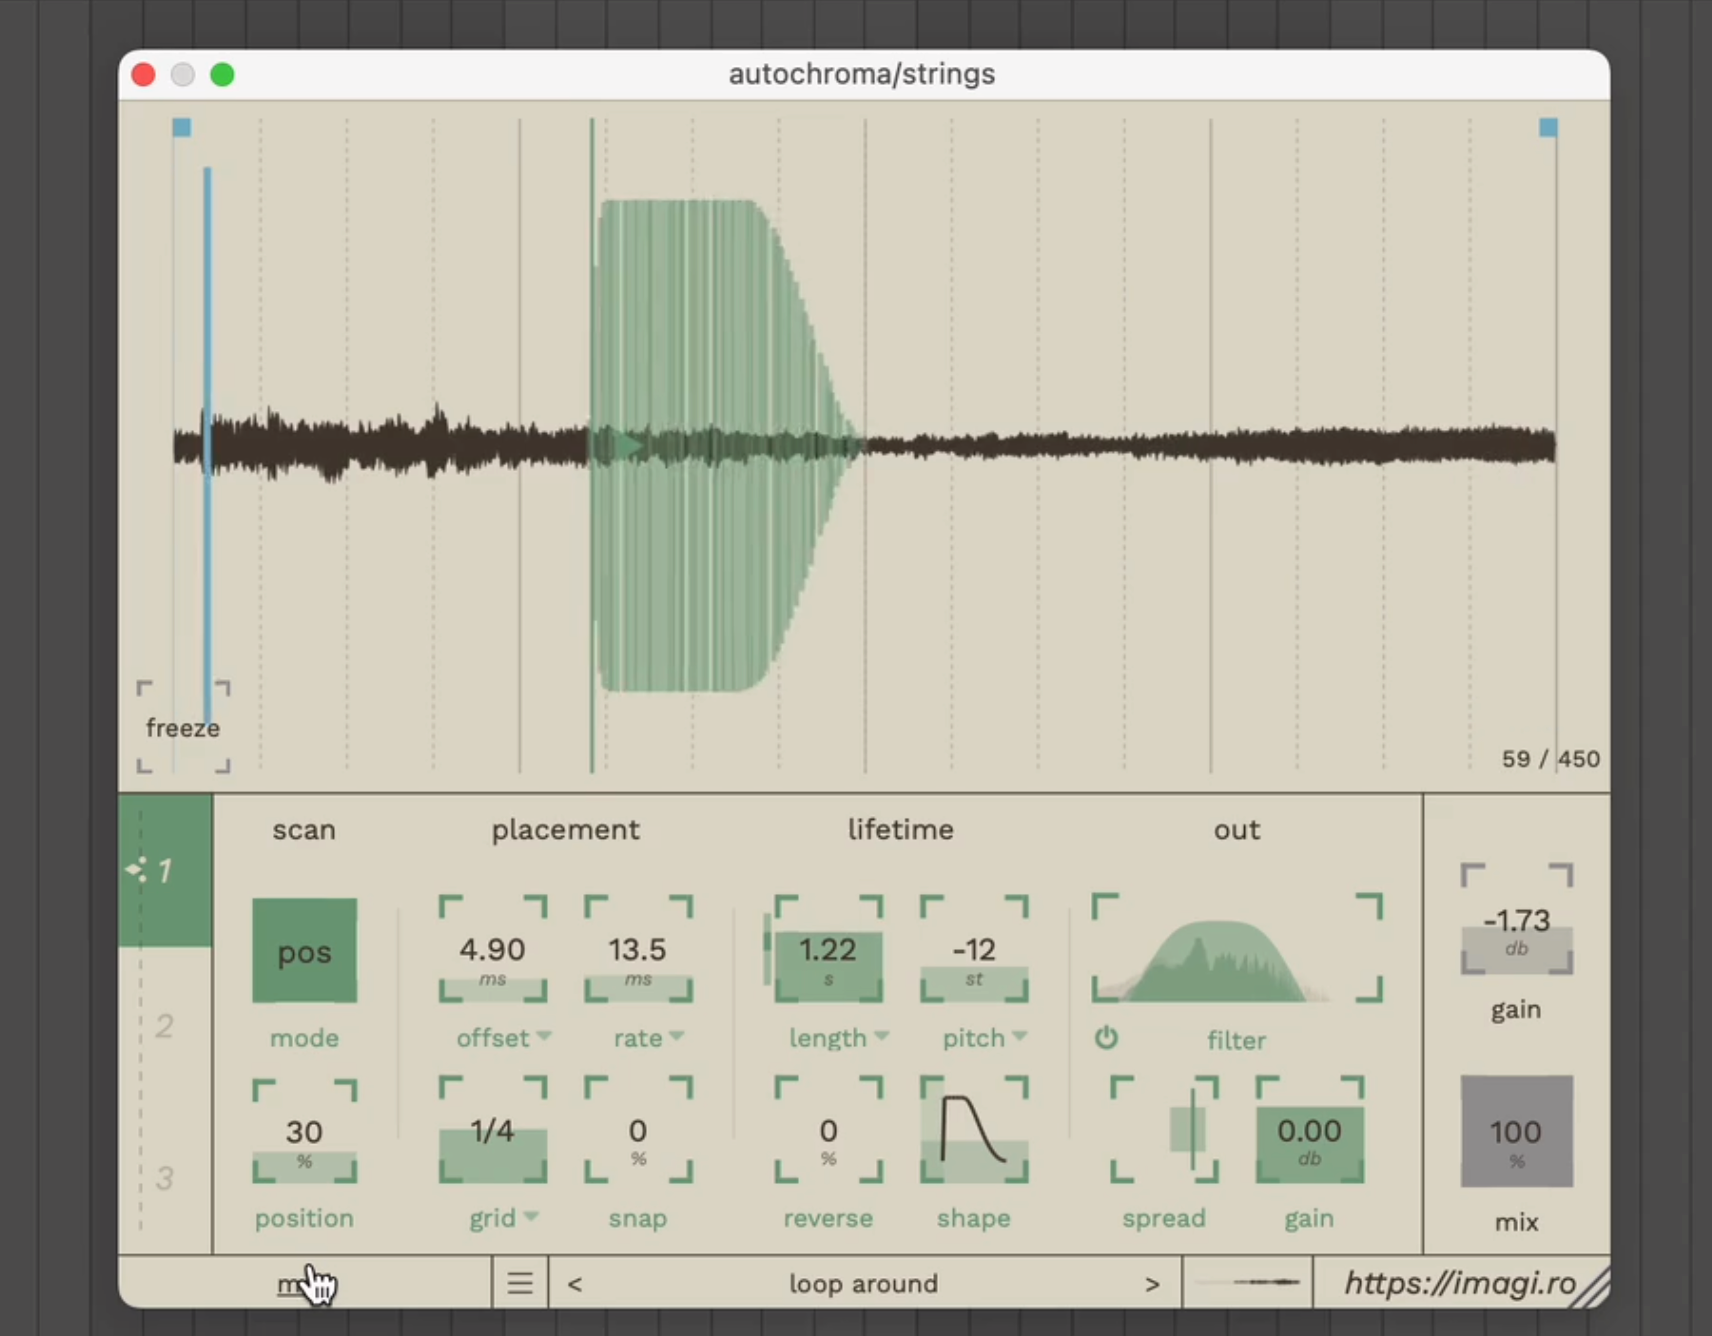Viewport: 1712px width, 1336px height.
Task: Toggle the freeze control
Action: (183, 727)
